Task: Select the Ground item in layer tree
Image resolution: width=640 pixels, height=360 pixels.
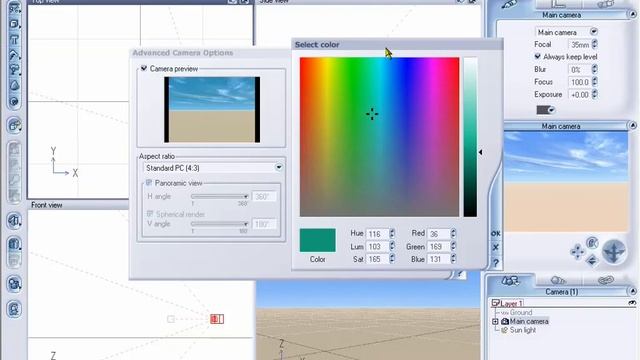Action: (521, 312)
